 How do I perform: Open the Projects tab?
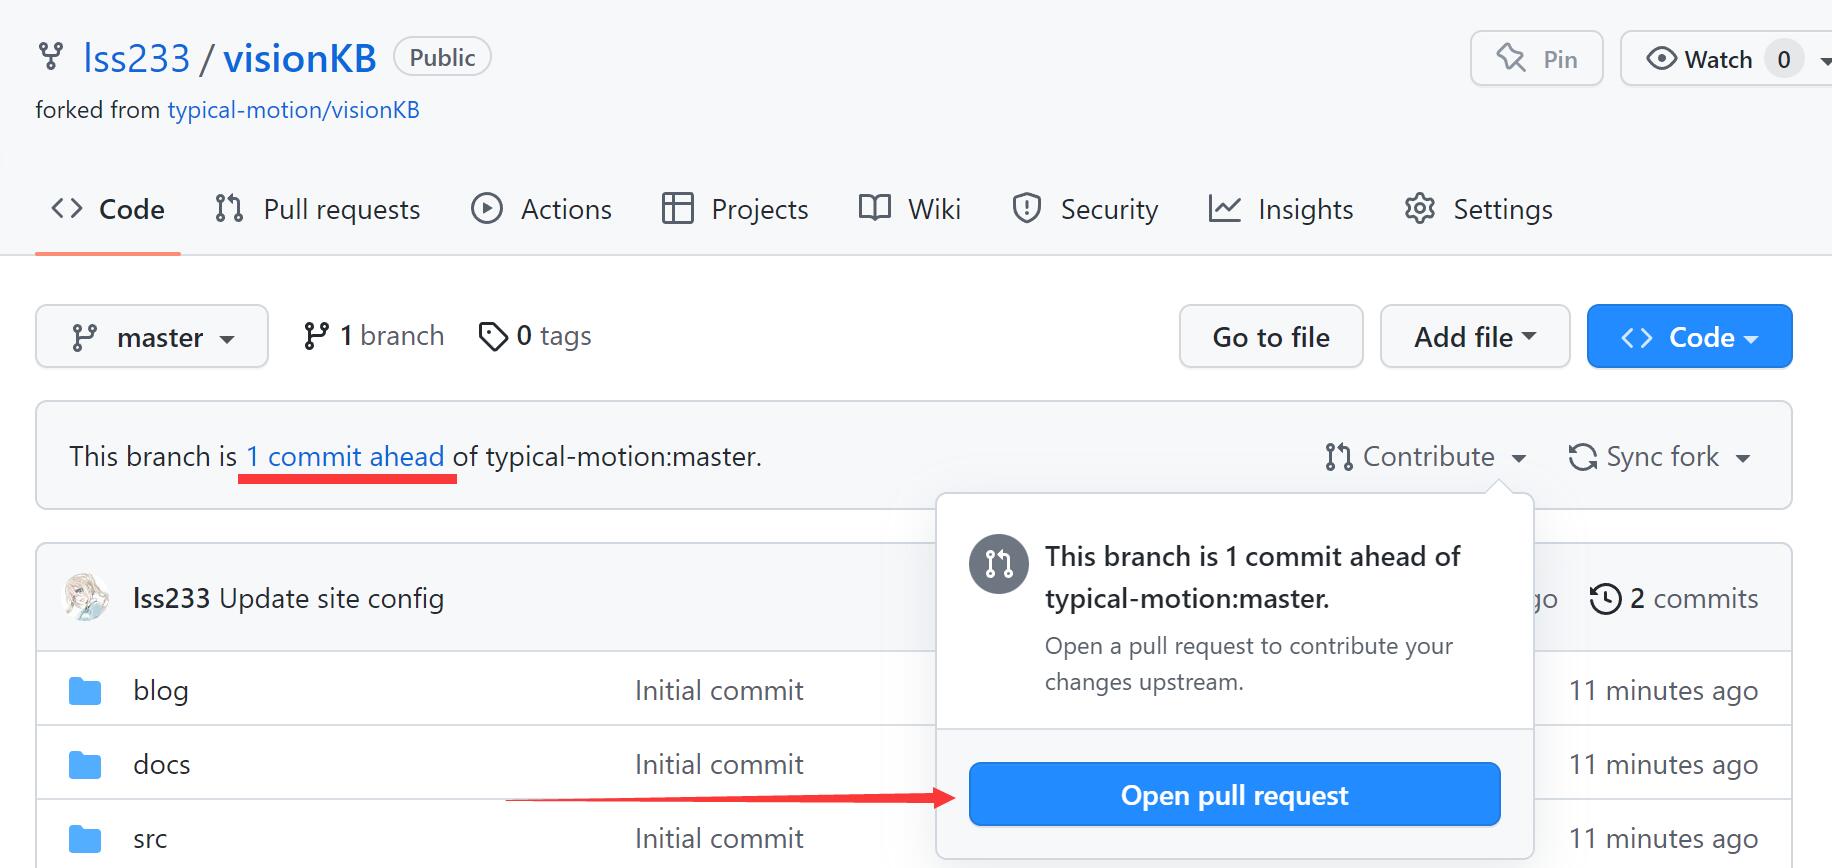(735, 209)
